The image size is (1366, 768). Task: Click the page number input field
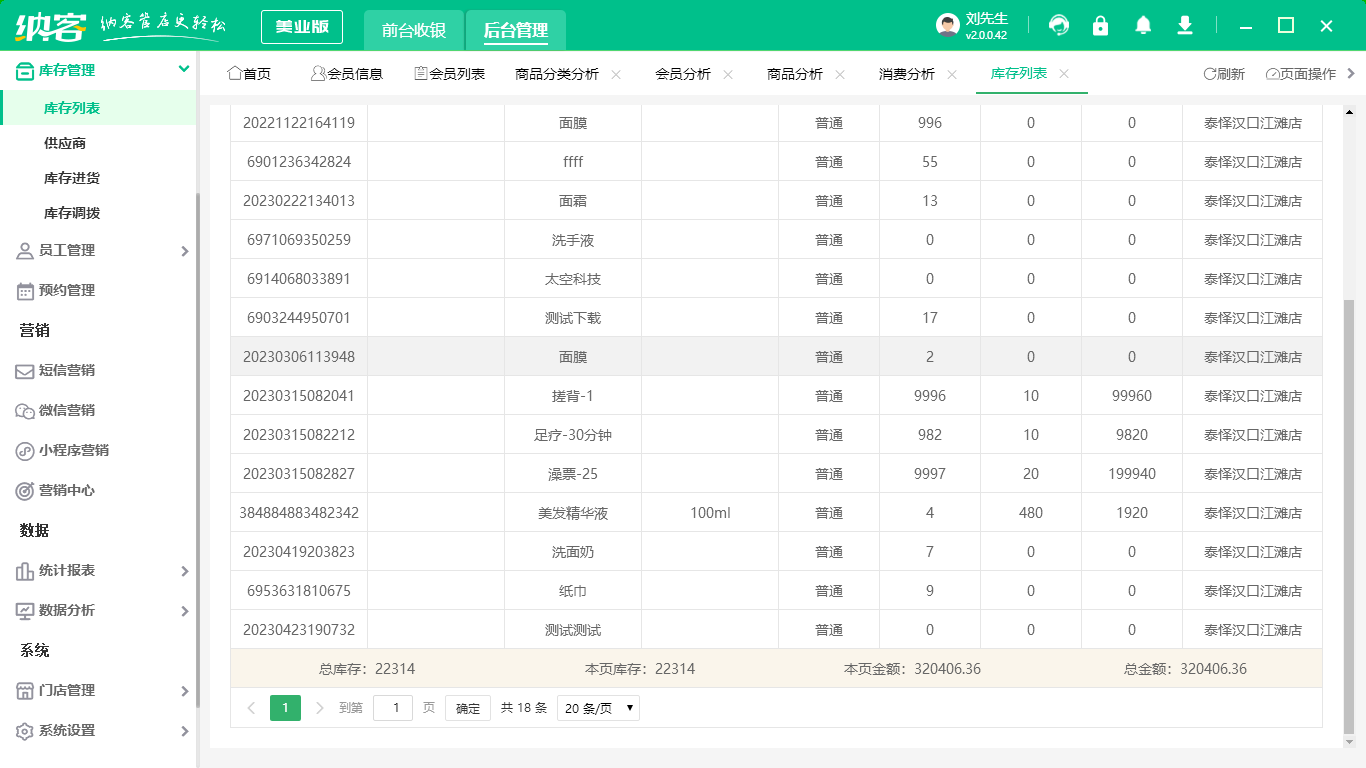pyautogui.click(x=393, y=708)
